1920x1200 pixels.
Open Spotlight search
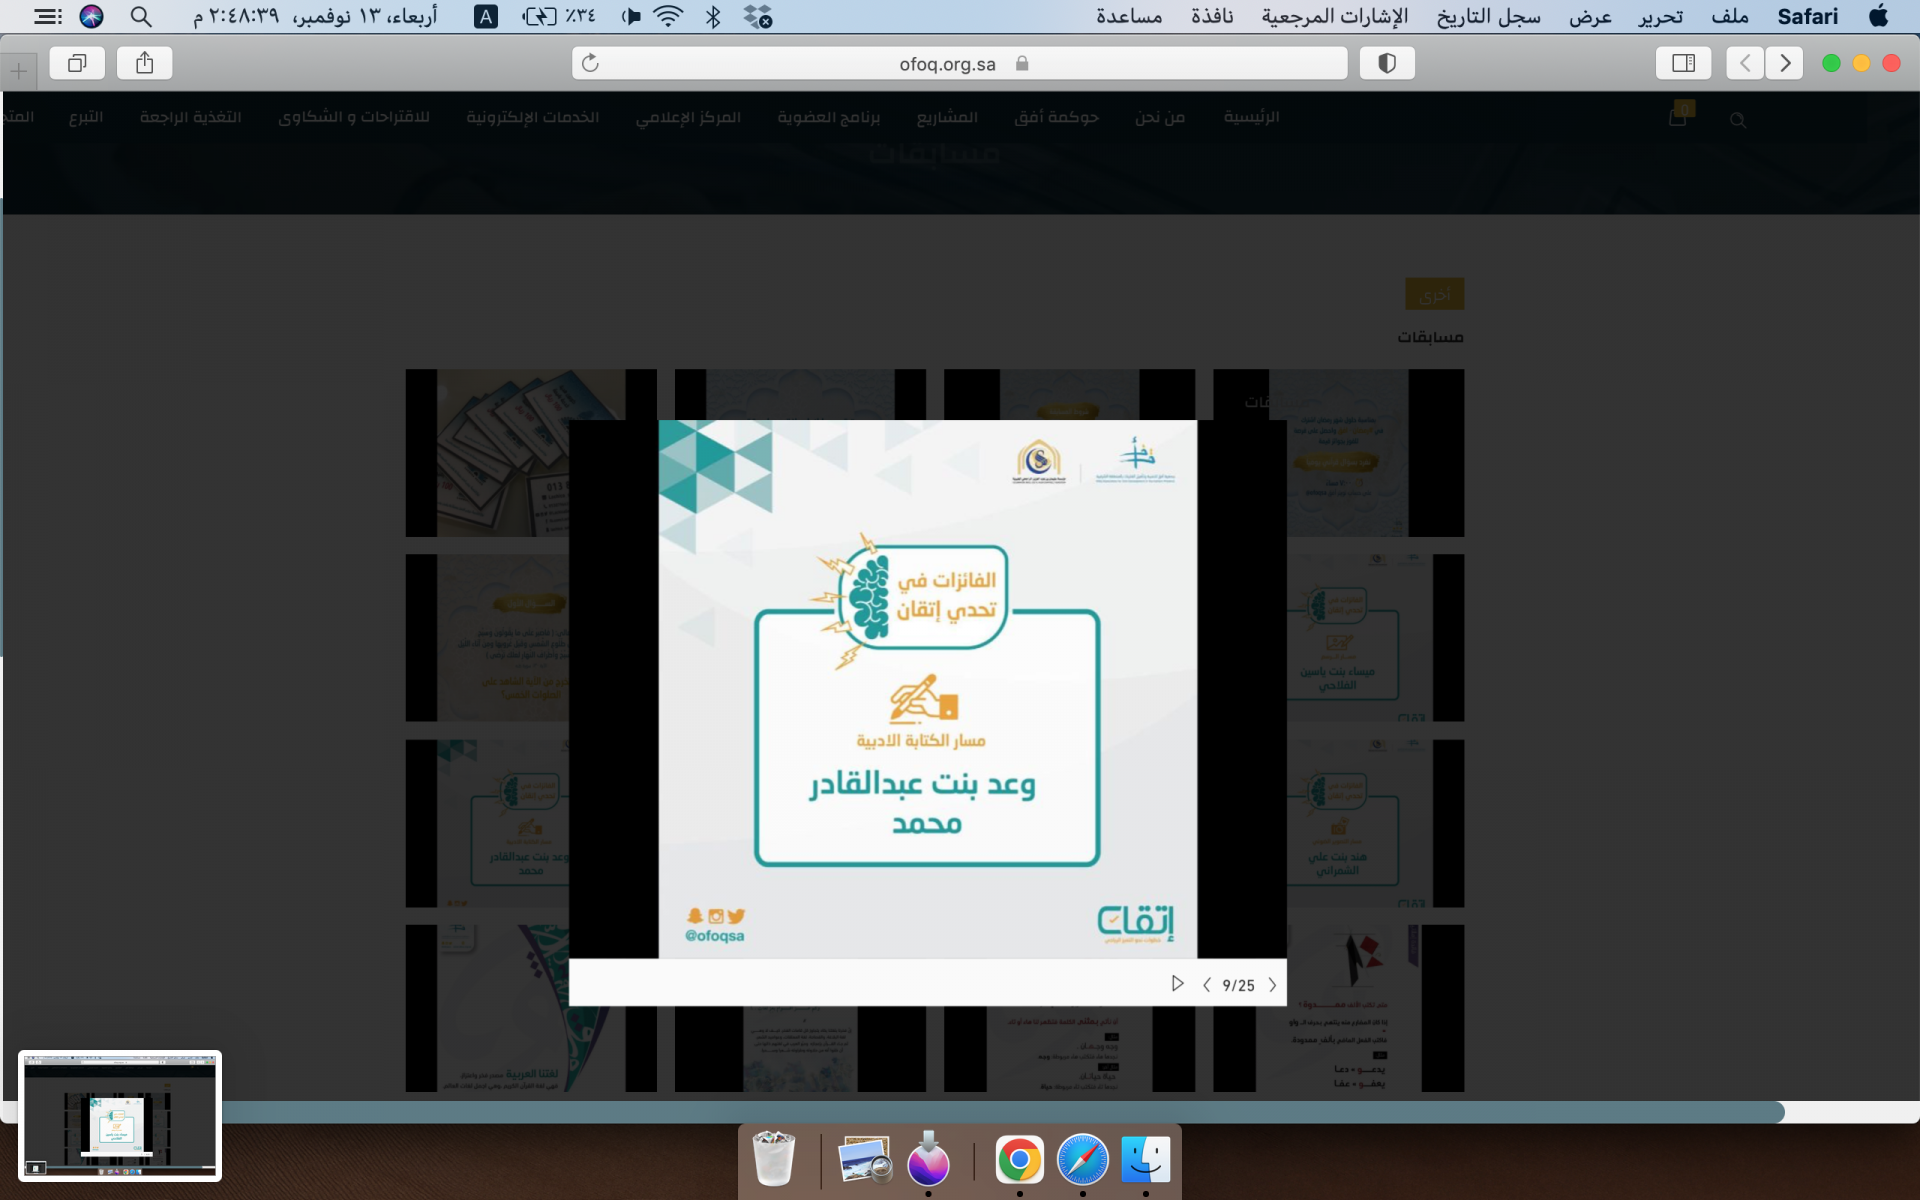click(x=141, y=16)
